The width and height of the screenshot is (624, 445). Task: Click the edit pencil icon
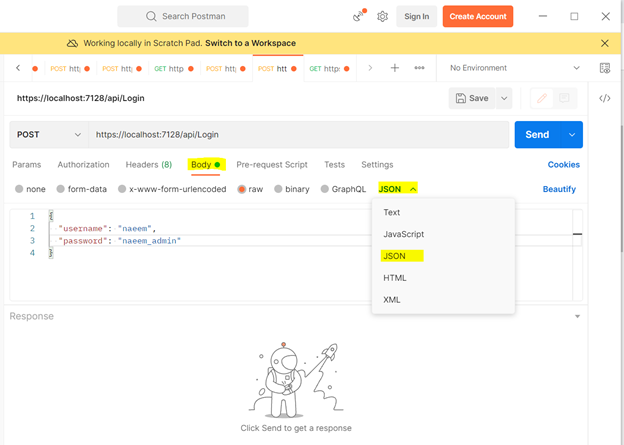tap(542, 98)
